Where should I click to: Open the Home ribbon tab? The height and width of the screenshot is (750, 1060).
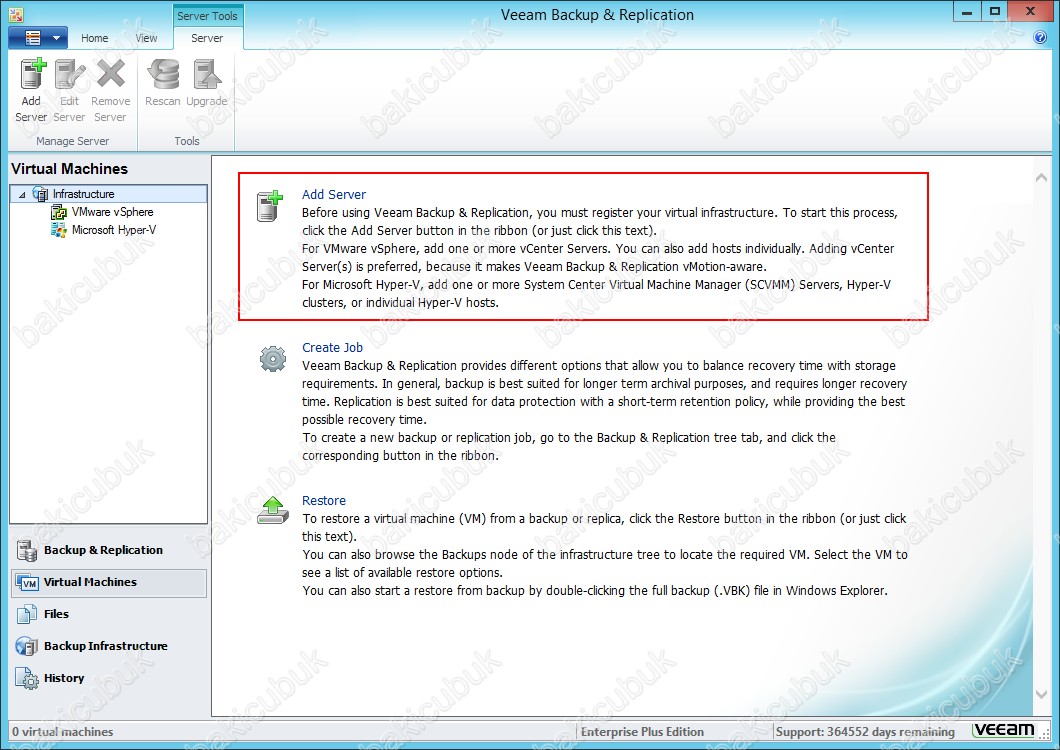coord(95,38)
